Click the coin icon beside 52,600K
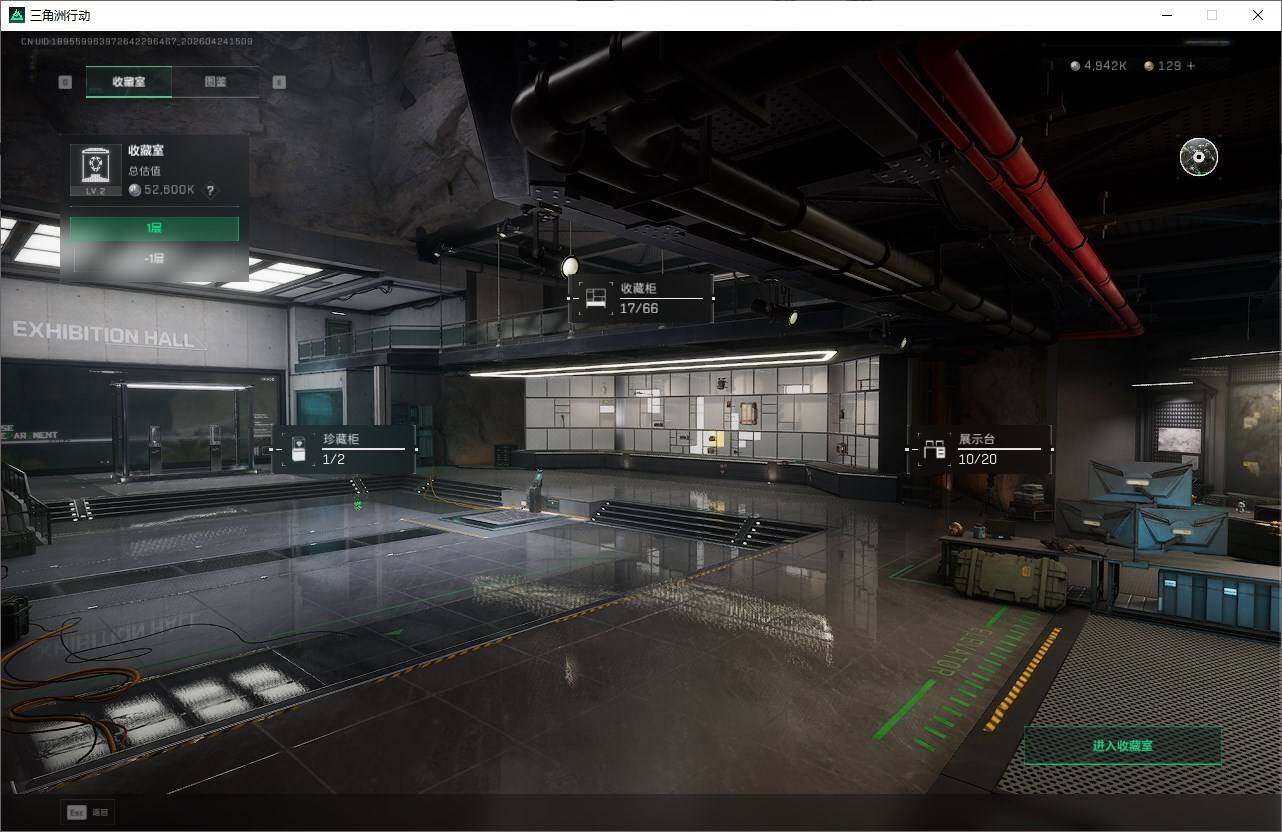 [135, 190]
